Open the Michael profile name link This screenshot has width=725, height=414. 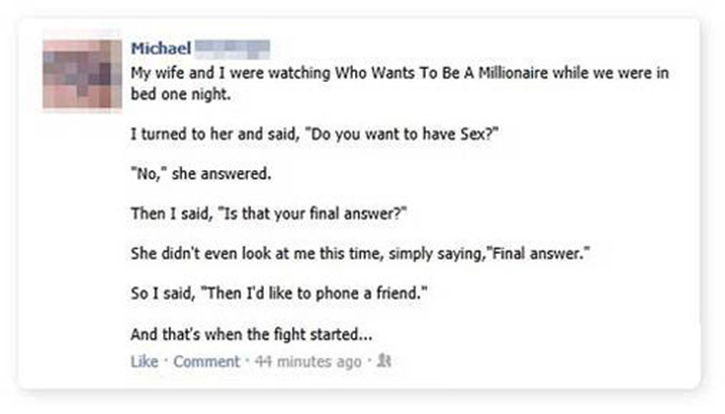(x=161, y=48)
